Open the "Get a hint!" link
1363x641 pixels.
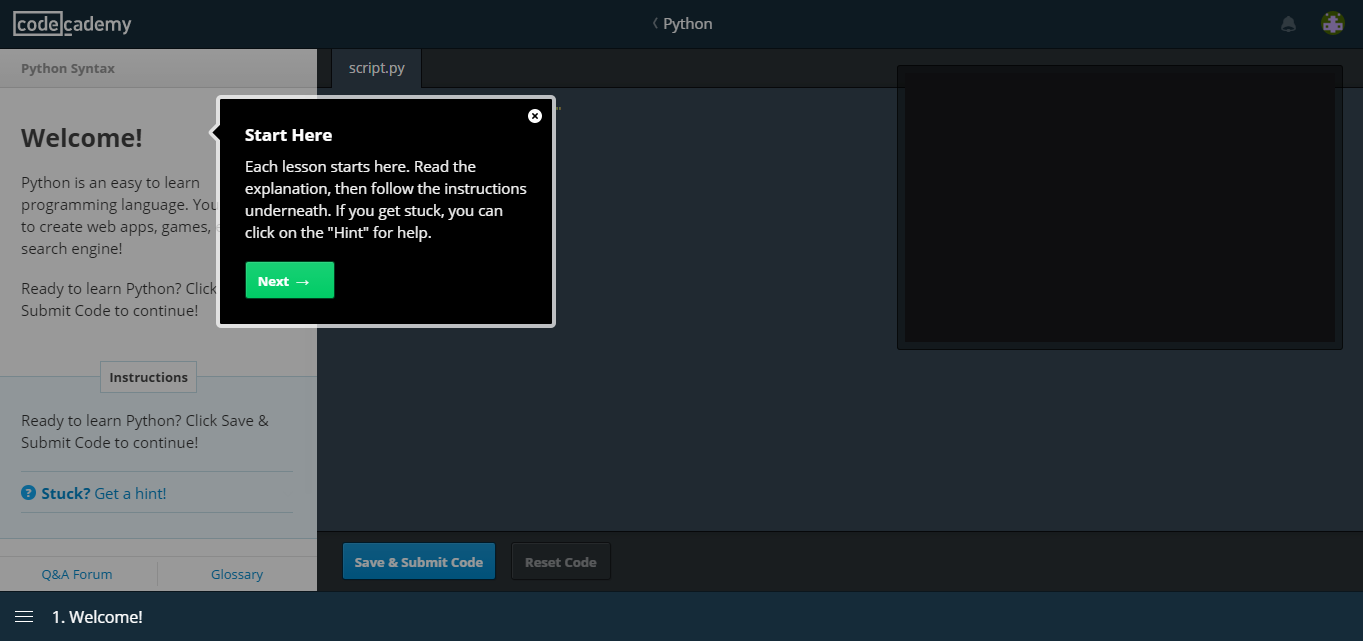click(130, 493)
